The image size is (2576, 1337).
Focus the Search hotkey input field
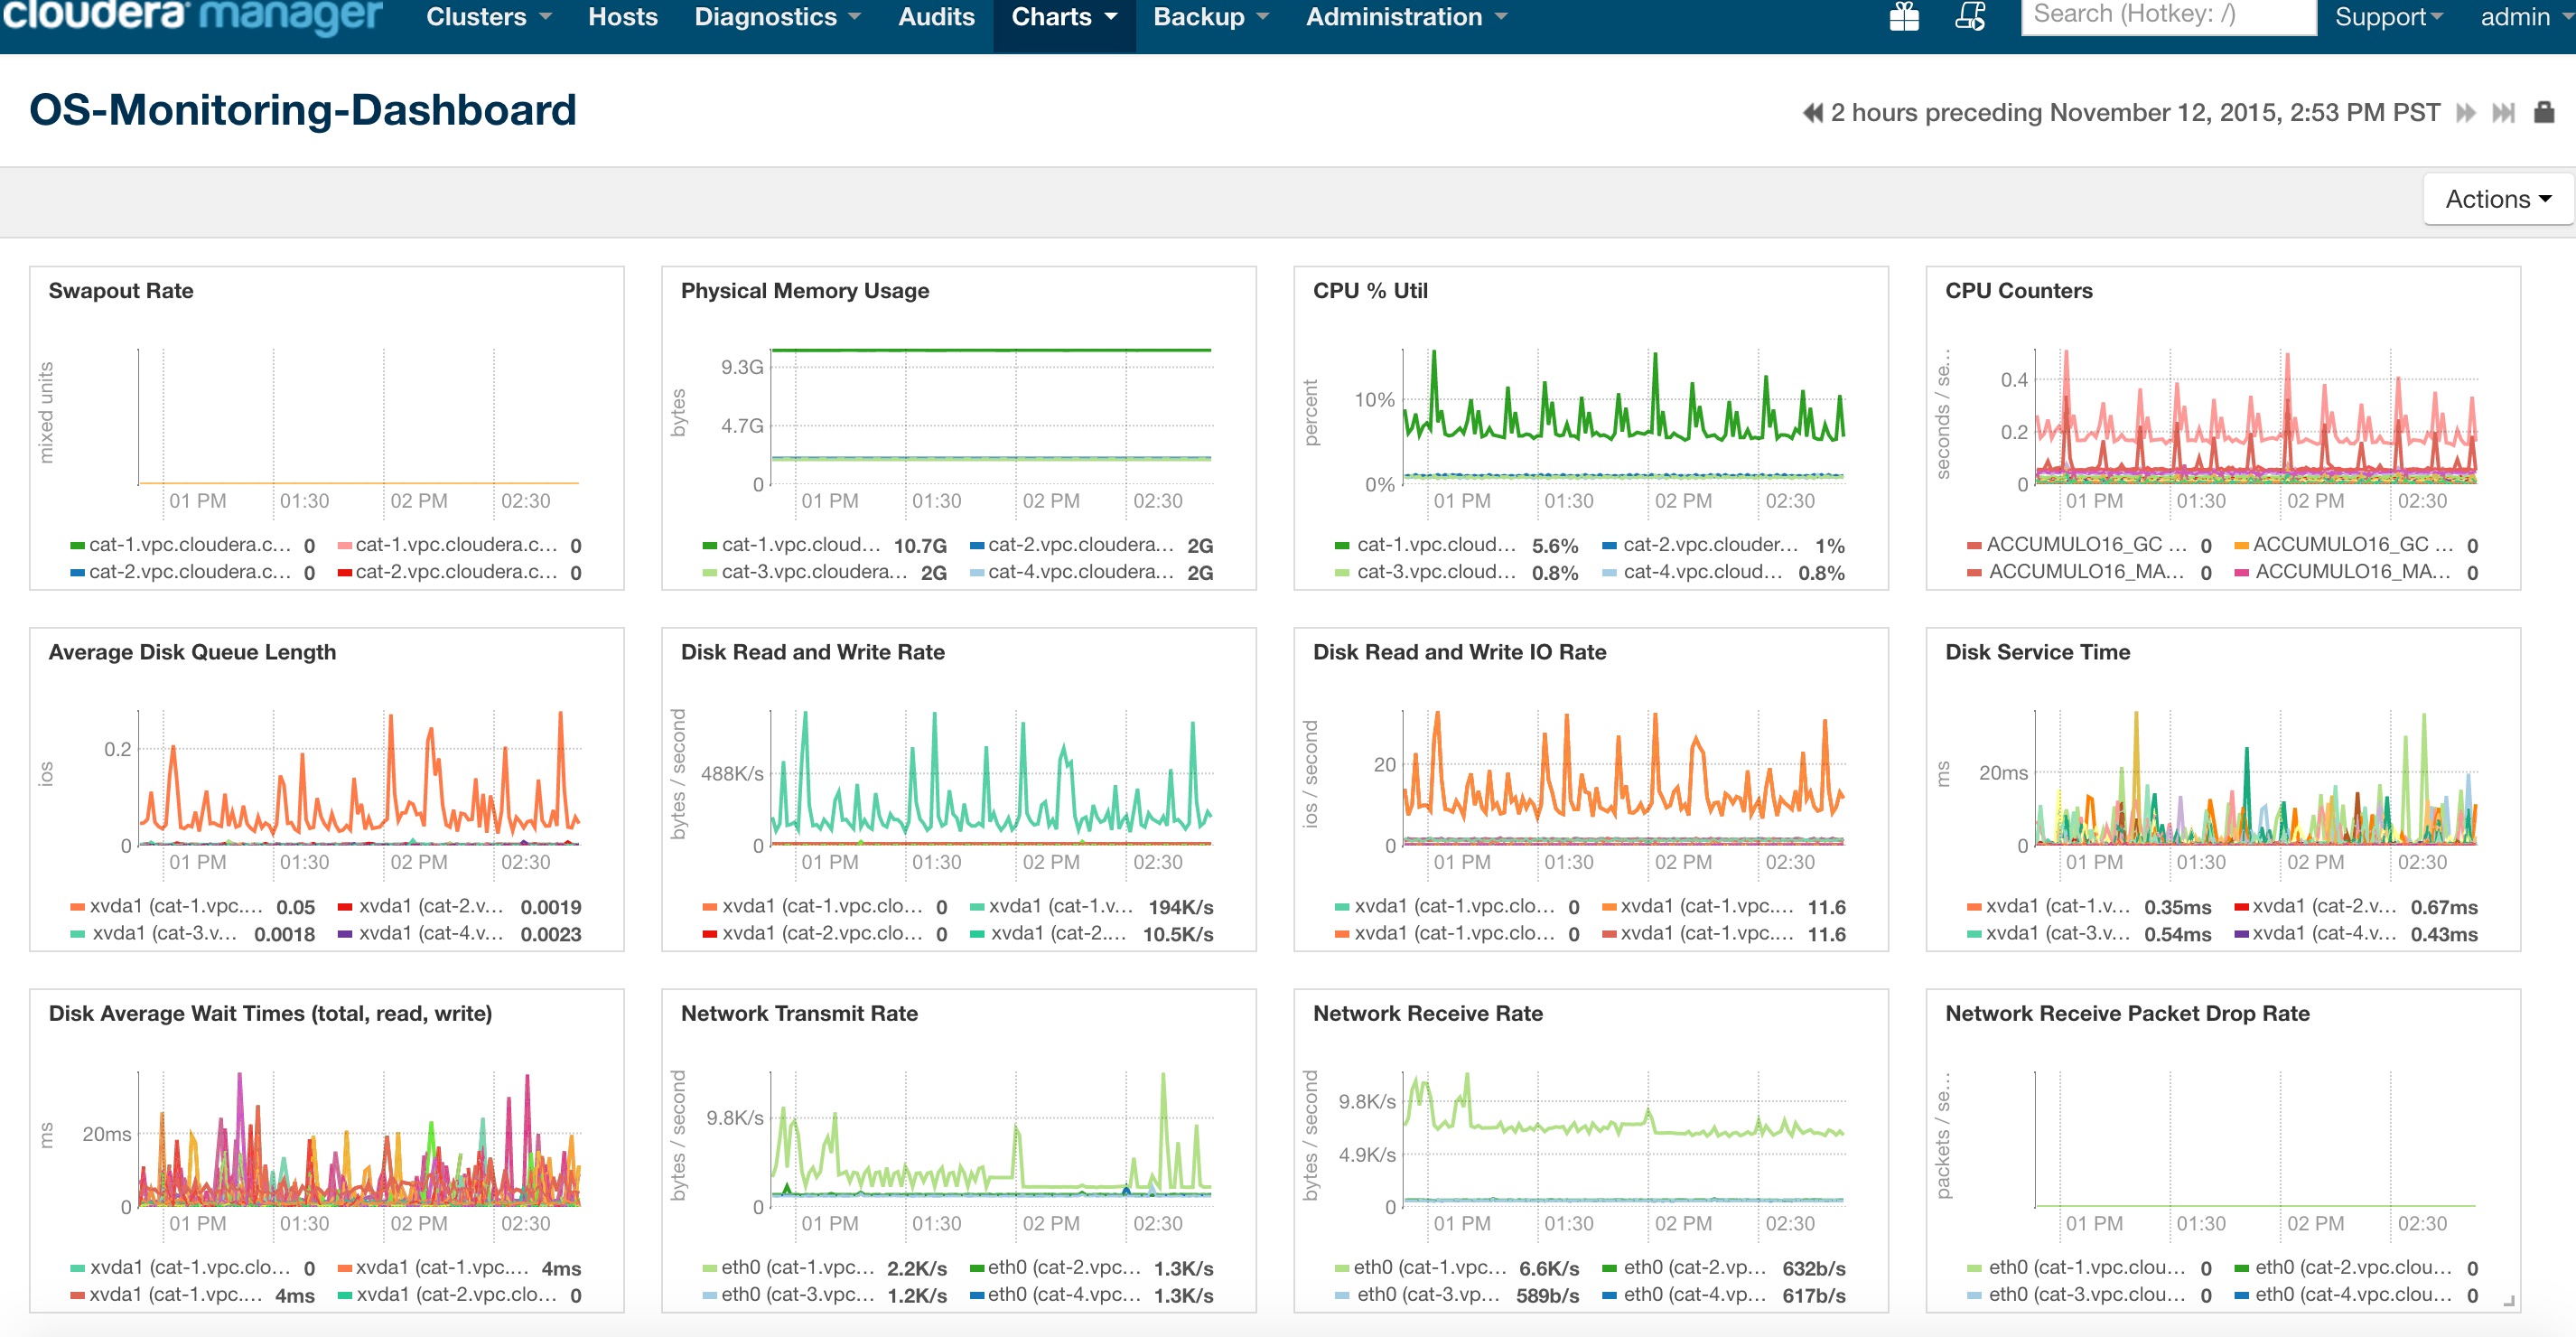pyautogui.click(x=2167, y=16)
